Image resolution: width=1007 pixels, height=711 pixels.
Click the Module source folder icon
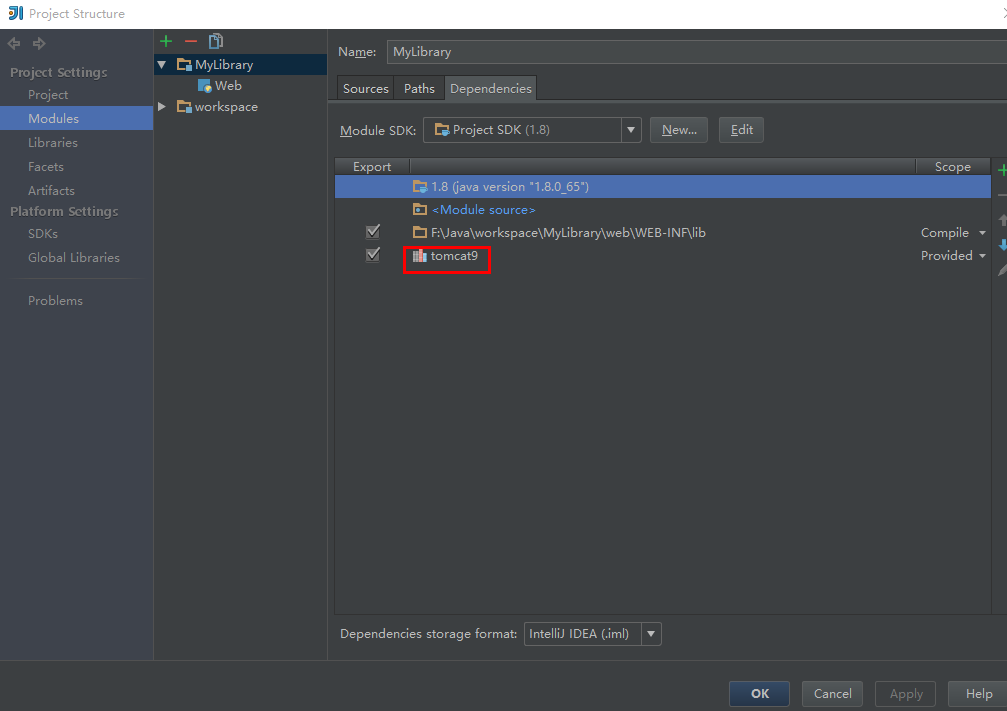420,210
